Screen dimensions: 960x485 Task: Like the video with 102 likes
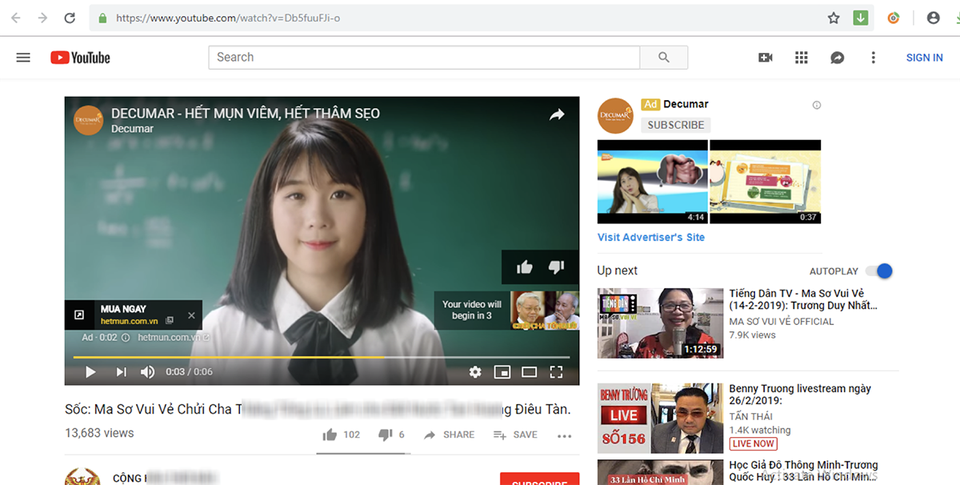[x=341, y=435]
